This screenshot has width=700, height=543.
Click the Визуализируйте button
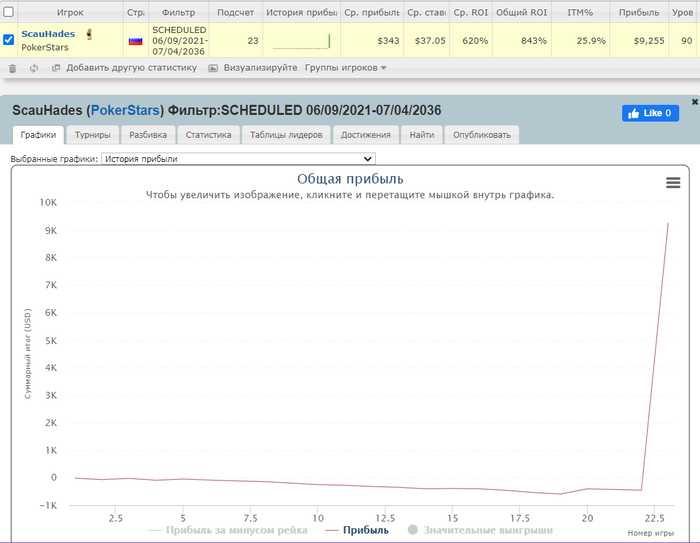(x=260, y=68)
